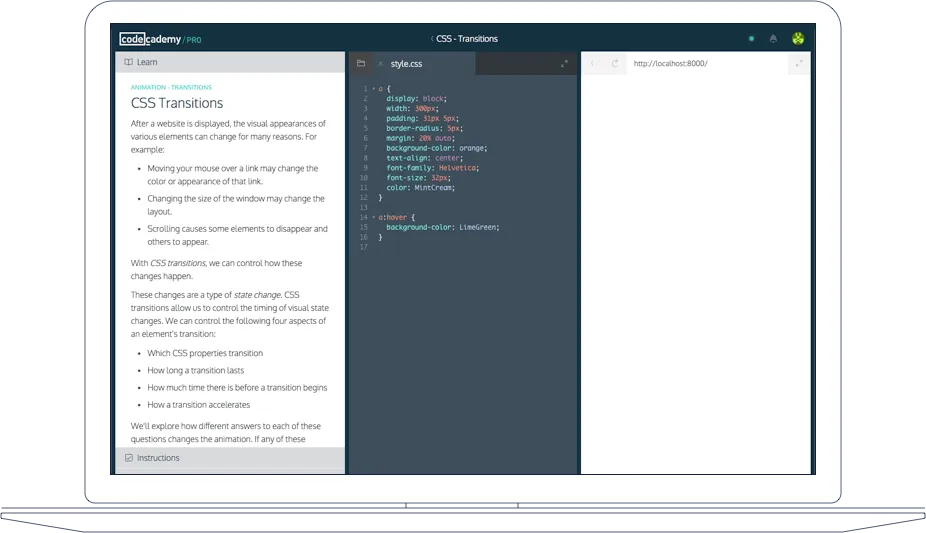Click bullet 'Changing the size of the window'

coord(236,205)
